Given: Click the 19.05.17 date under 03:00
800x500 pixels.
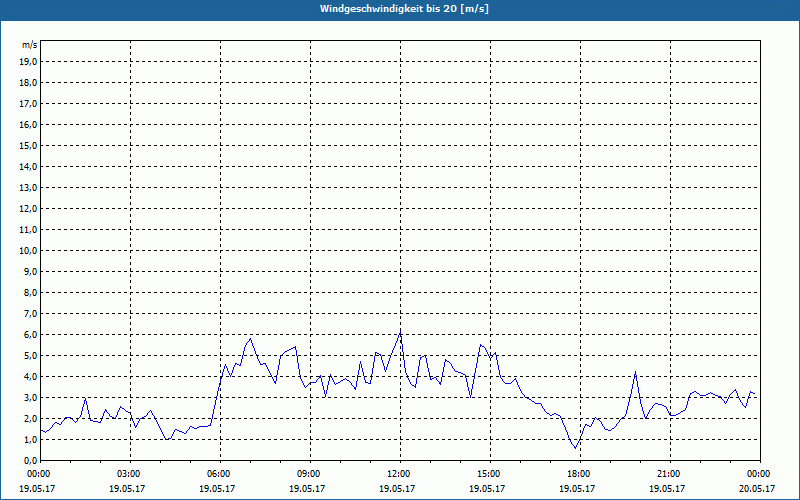Looking at the screenshot, I should coord(128,488).
